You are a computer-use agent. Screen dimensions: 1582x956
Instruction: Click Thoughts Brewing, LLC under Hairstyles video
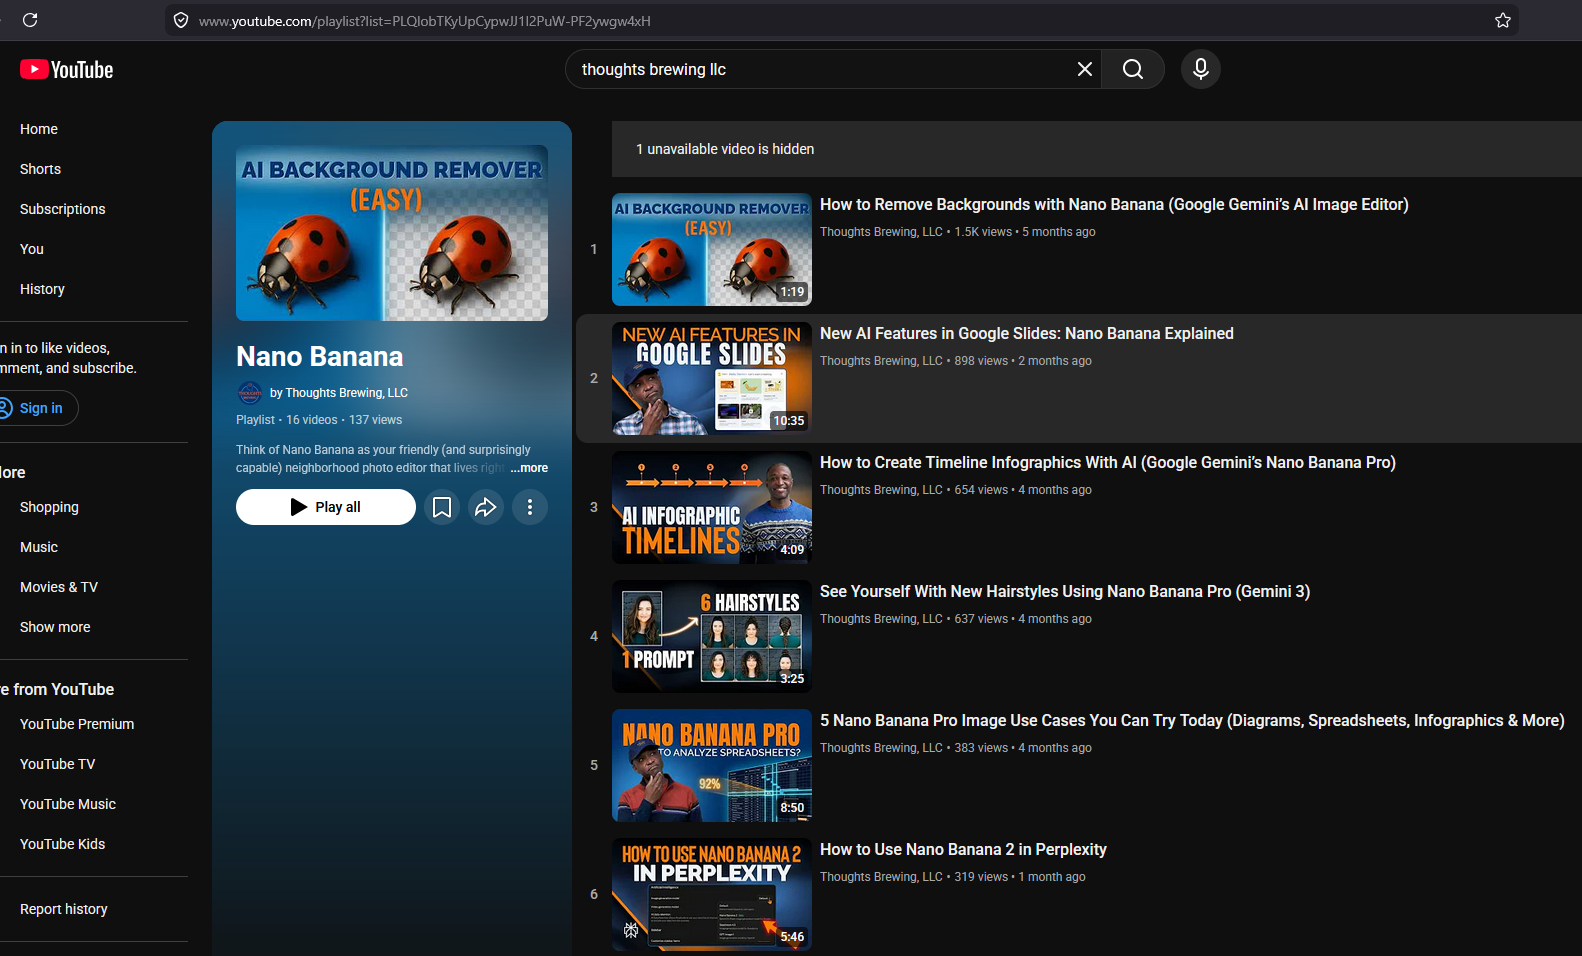(881, 619)
